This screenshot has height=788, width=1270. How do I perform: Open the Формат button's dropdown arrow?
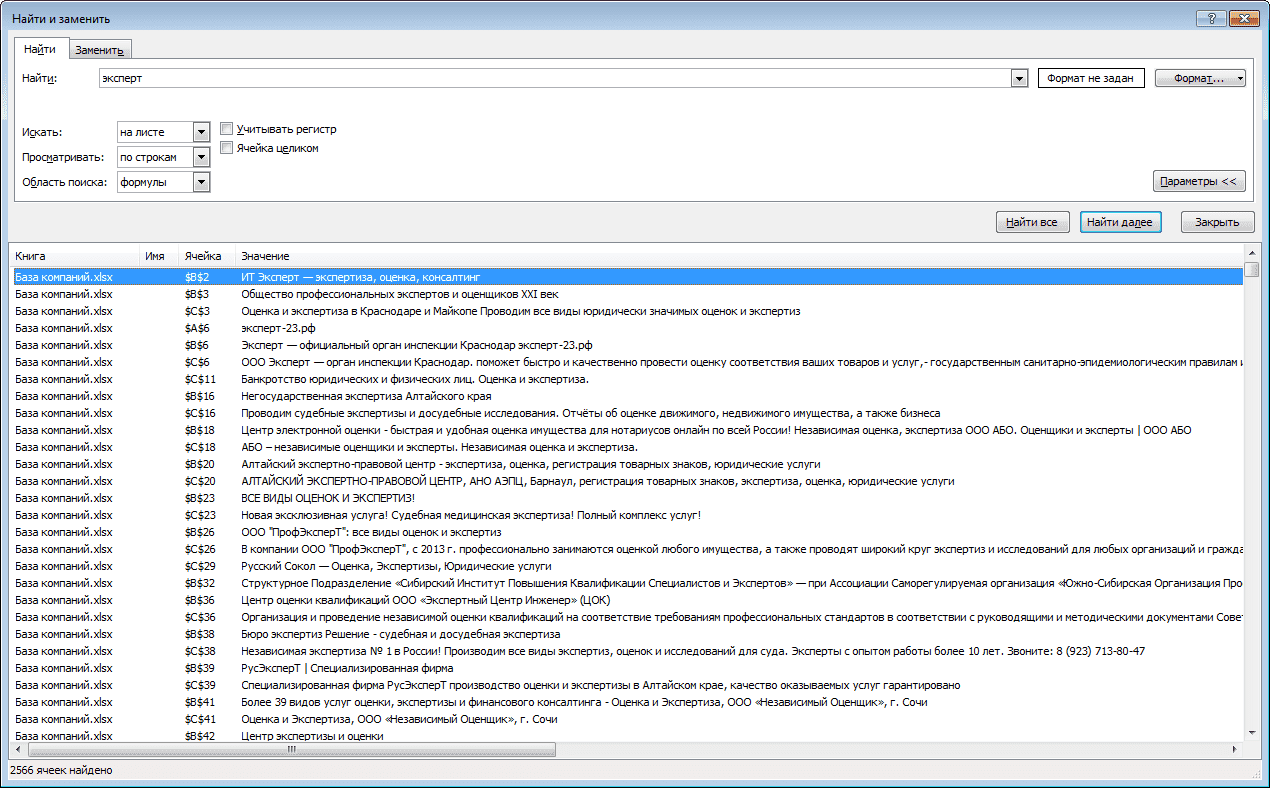1240,78
